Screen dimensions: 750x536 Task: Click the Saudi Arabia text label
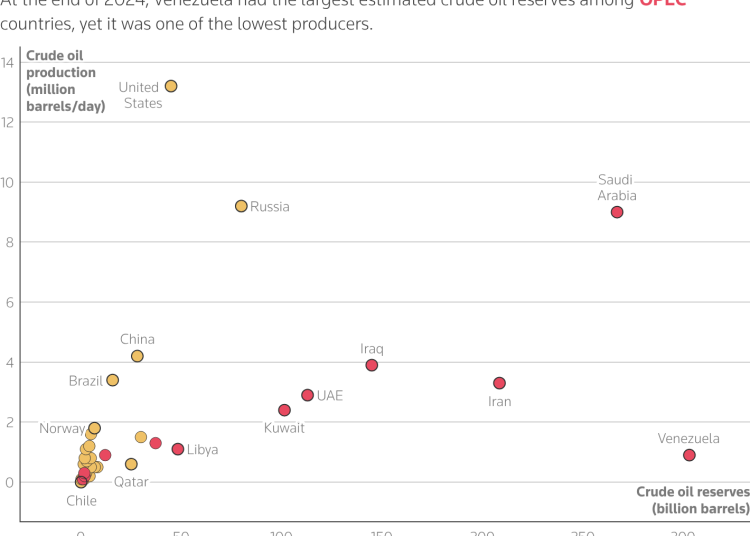pos(617,188)
